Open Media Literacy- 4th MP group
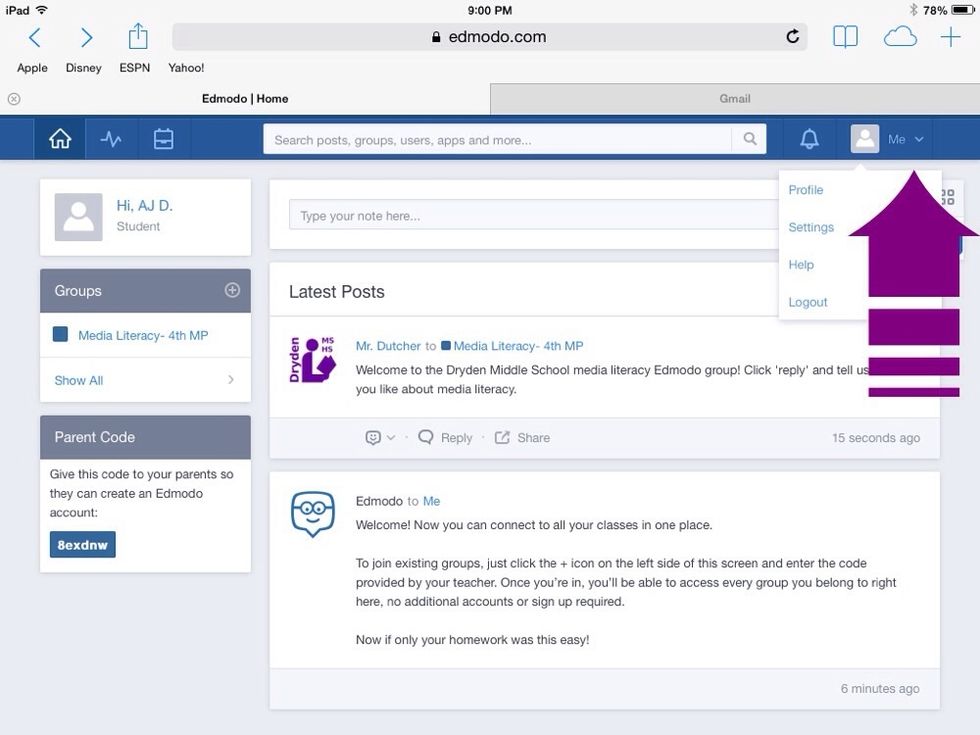980x735 pixels. pos(142,336)
